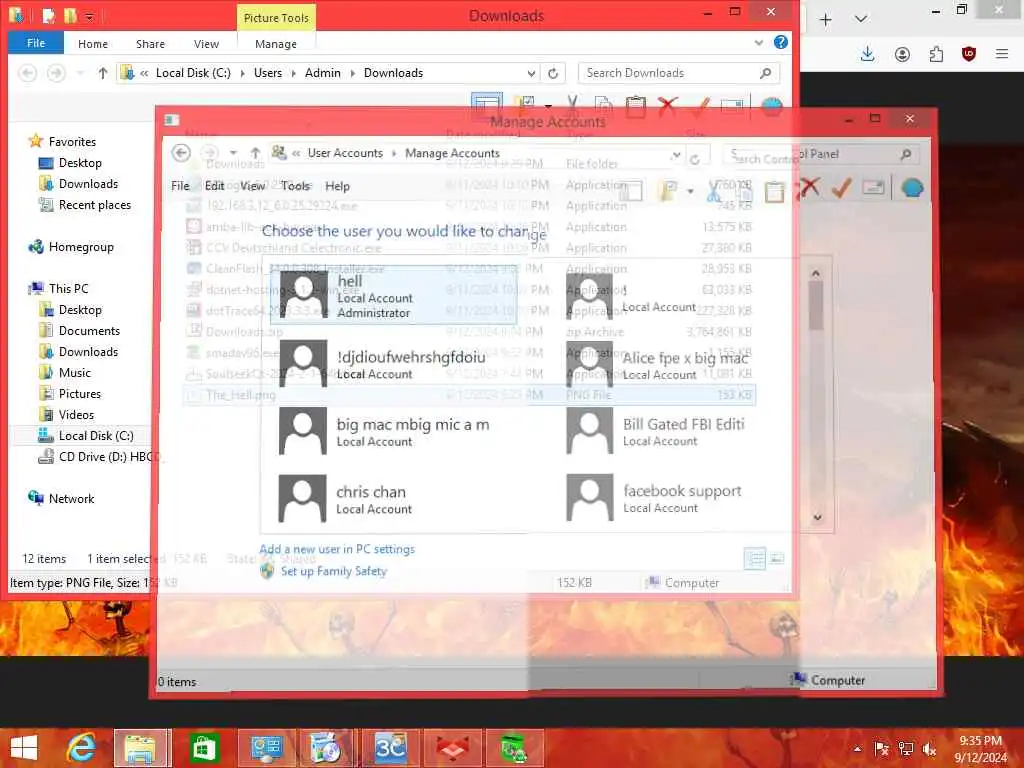
Task: Click the Search Control Panel field
Action: tap(820, 155)
